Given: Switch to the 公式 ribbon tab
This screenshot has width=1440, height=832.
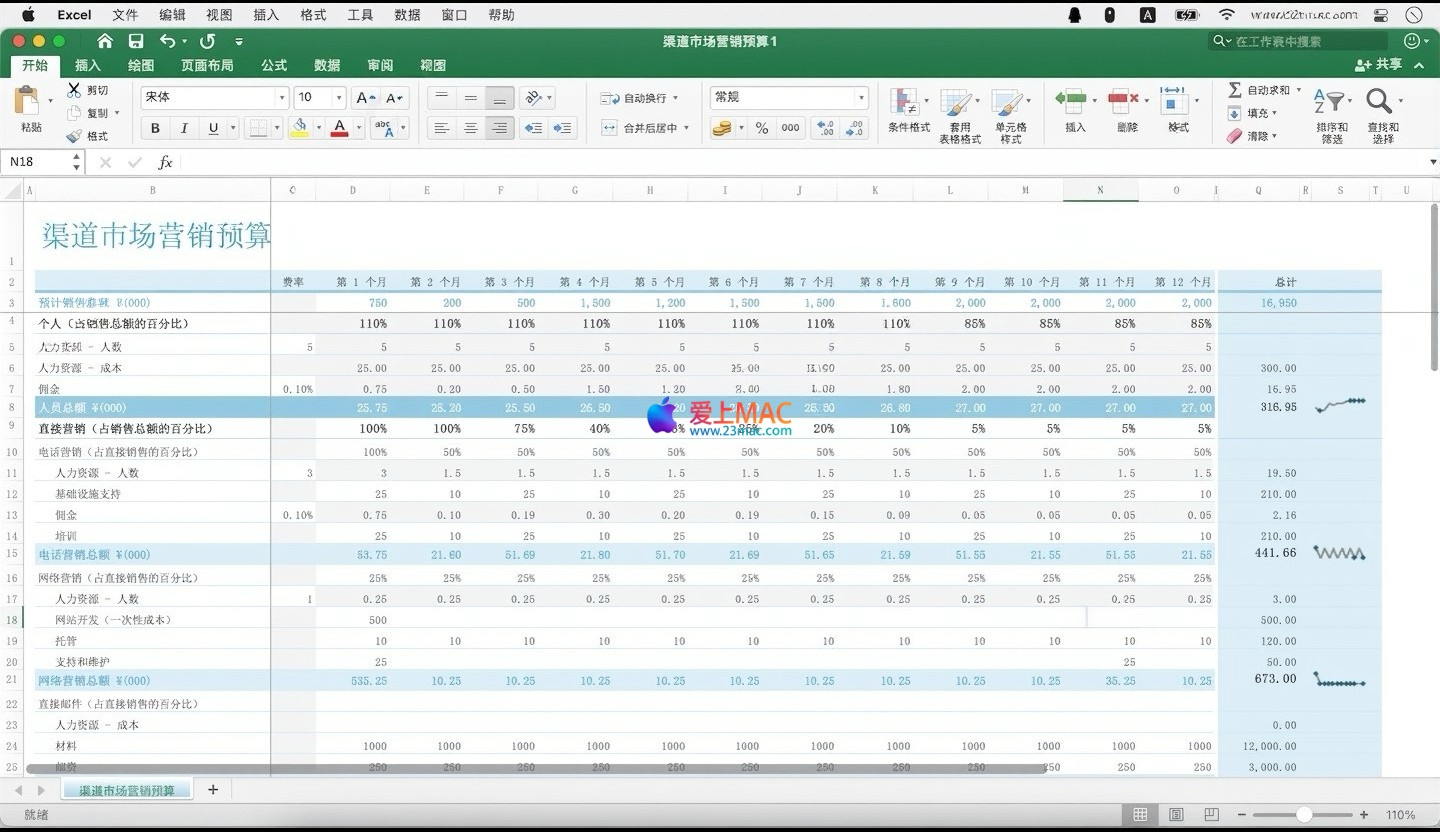Looking at the screenshot, I should [274, 65].
